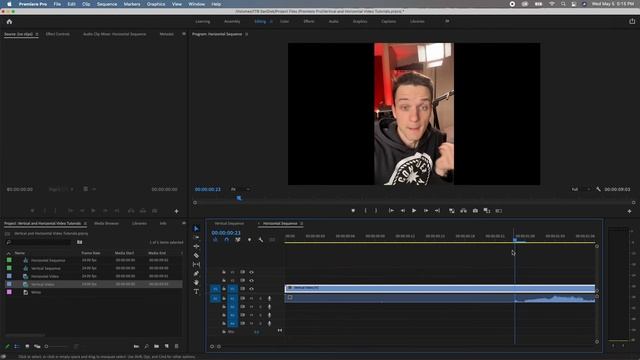Open Editing workspace options menu
The width and height of the screenshot is (640, 360).
[271, 21]
